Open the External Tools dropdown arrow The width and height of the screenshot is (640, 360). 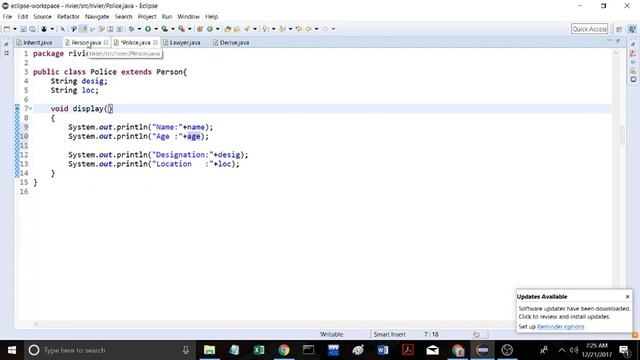click(189, 29)
